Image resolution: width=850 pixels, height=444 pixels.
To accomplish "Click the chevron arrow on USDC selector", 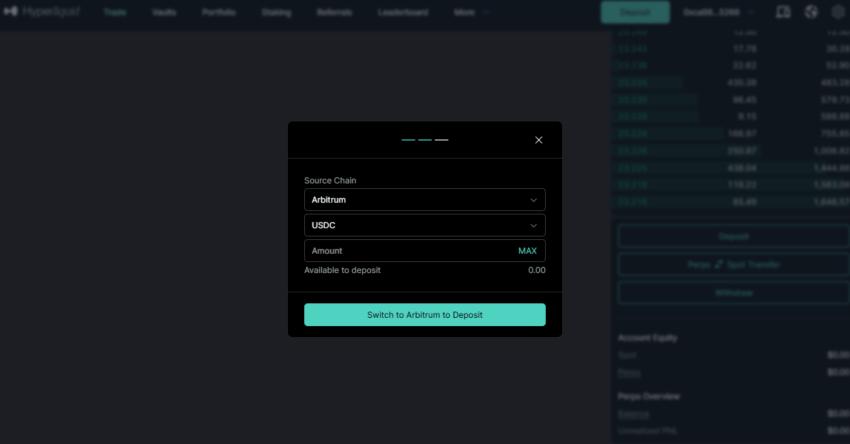I will (533, 226).
